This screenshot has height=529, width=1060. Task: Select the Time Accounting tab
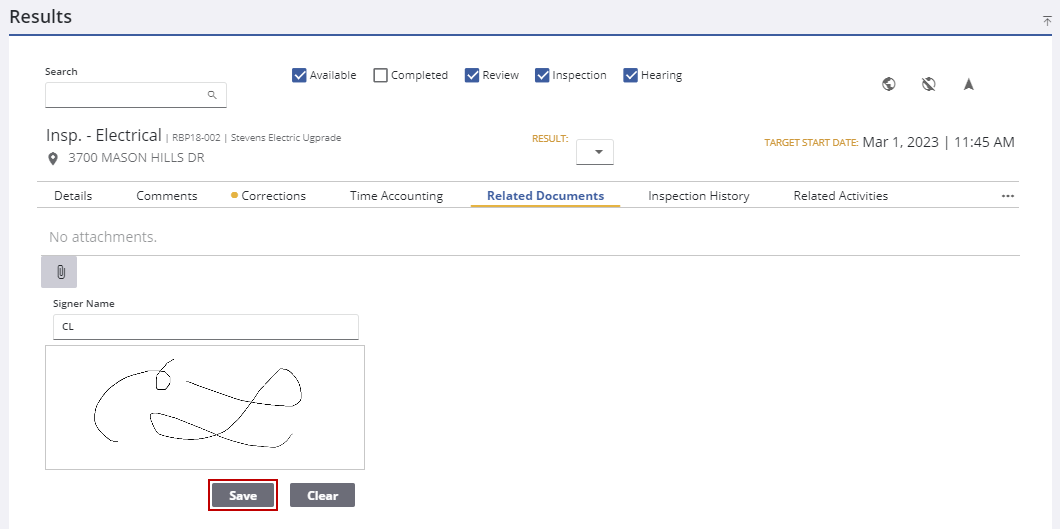[x=396, y=196]
